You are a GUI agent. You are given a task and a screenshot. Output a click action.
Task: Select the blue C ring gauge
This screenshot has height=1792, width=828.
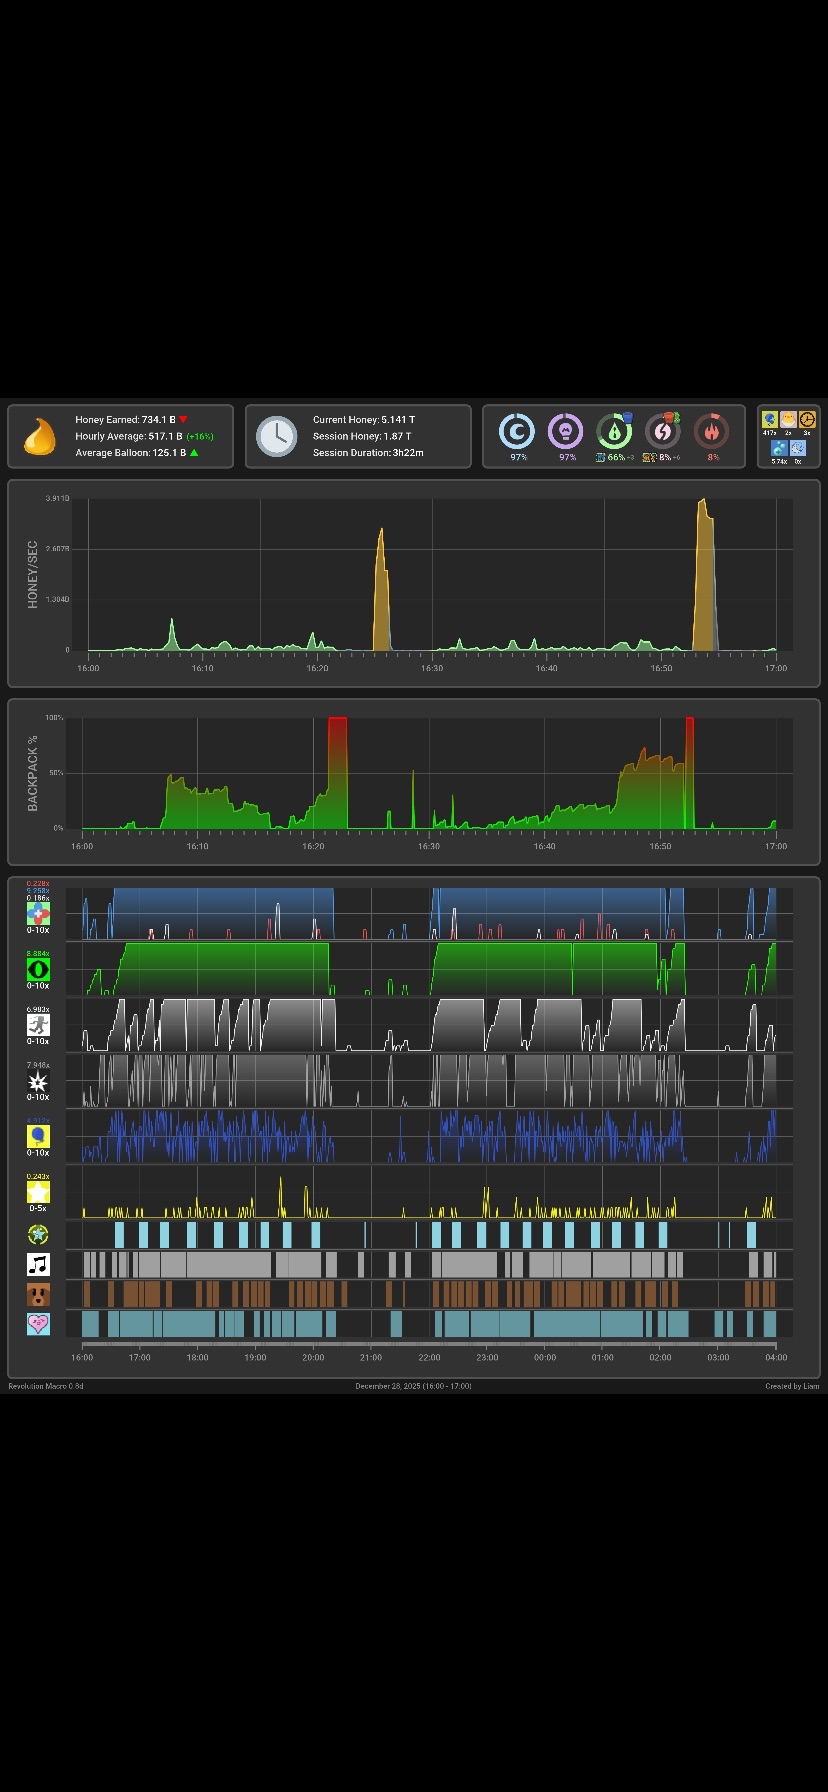coord(517,431)
